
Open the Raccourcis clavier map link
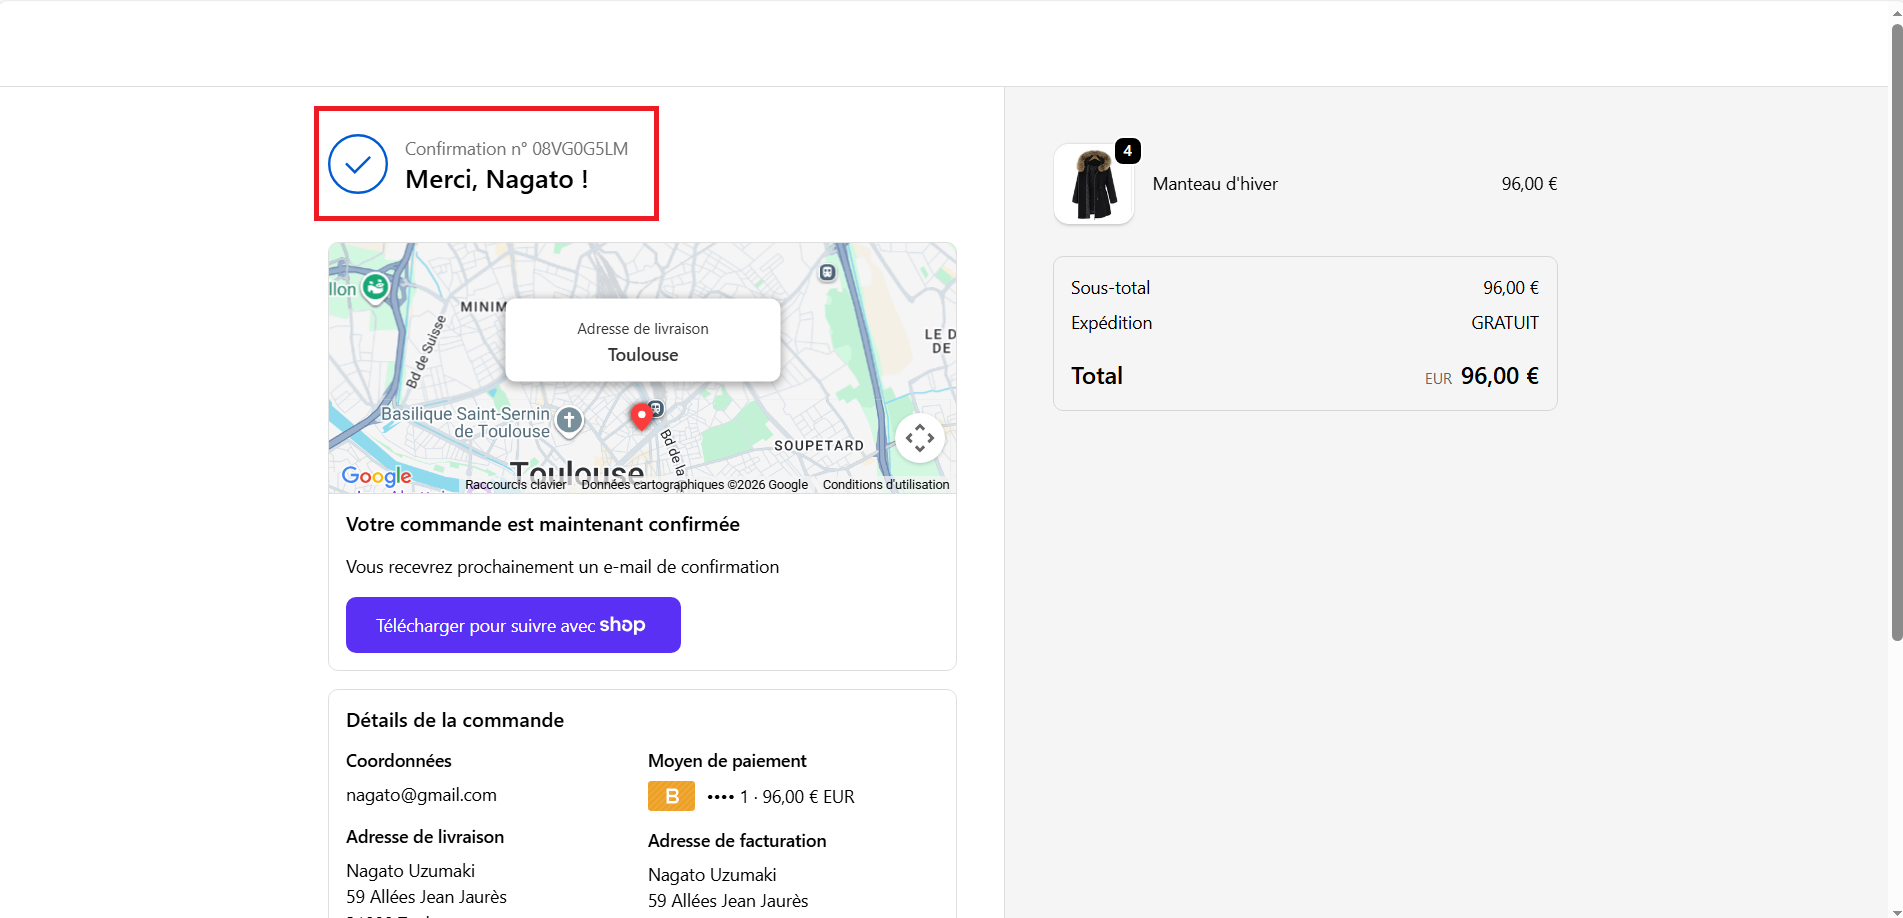point(515,485)
